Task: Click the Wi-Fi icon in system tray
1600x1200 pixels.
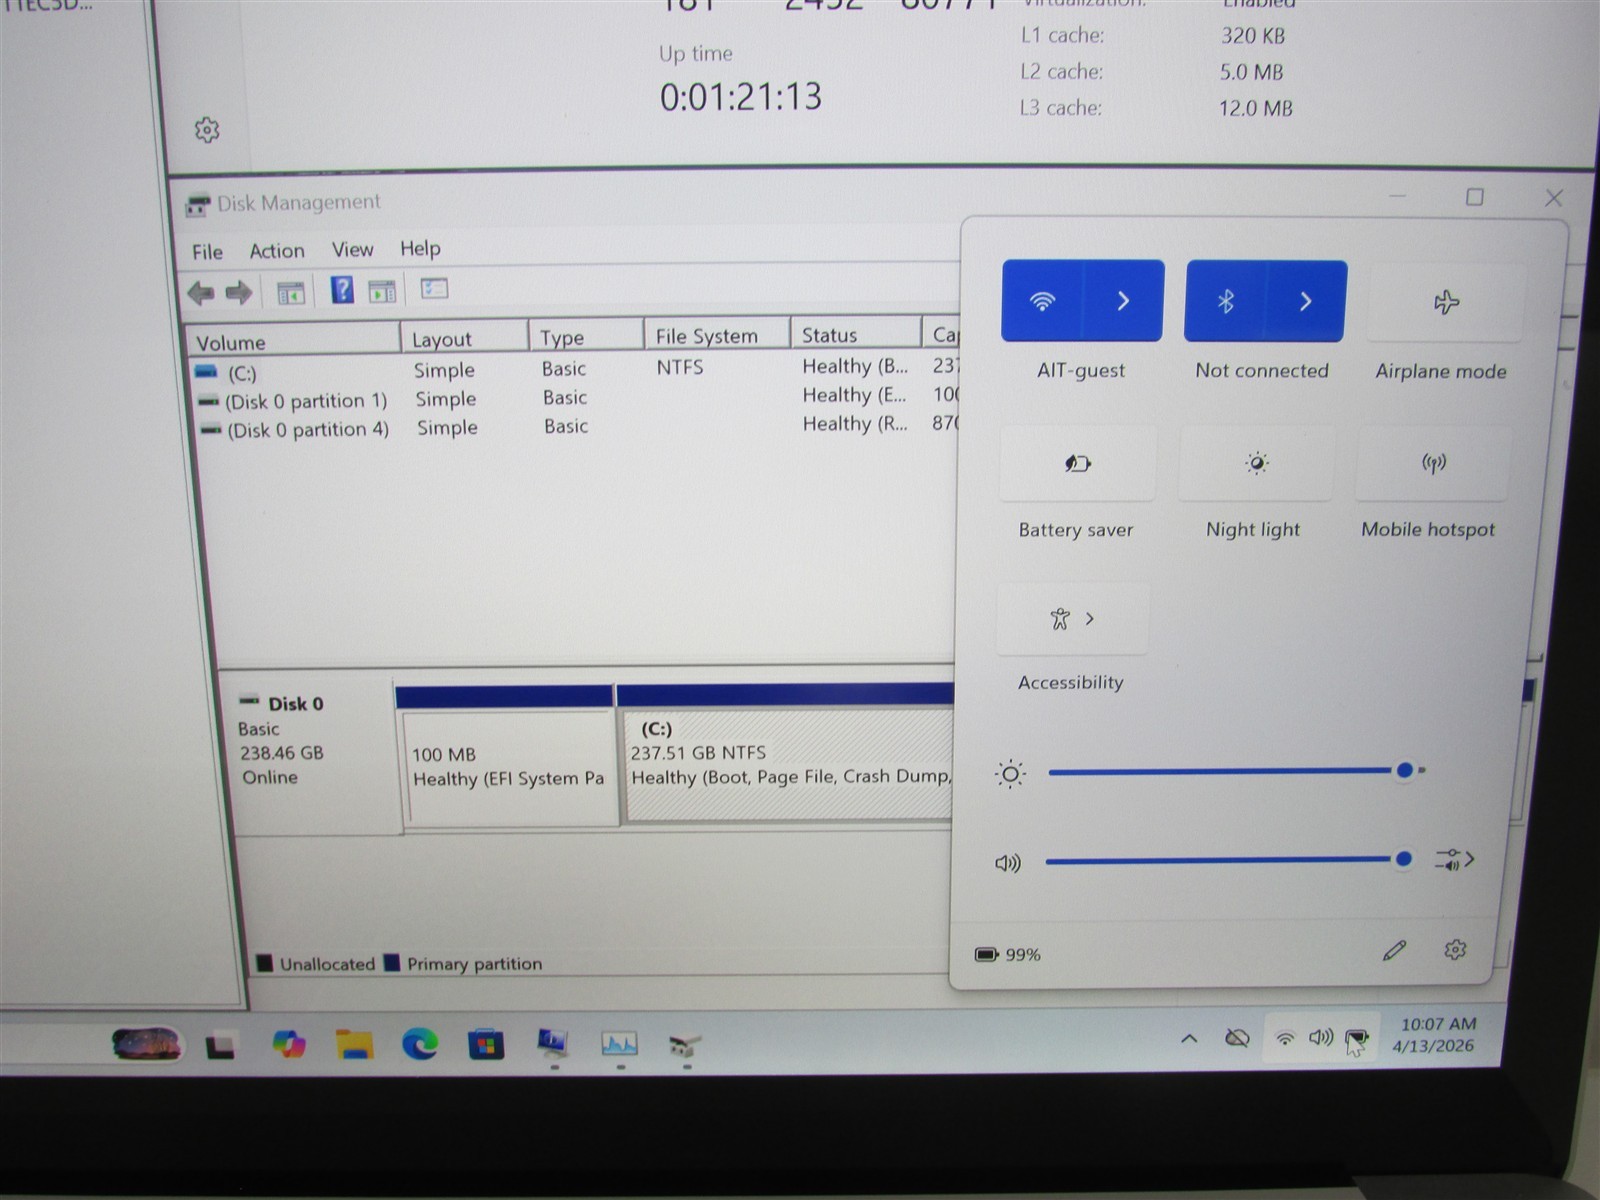Action: pyautogui.click(x=1285, y=1039)
